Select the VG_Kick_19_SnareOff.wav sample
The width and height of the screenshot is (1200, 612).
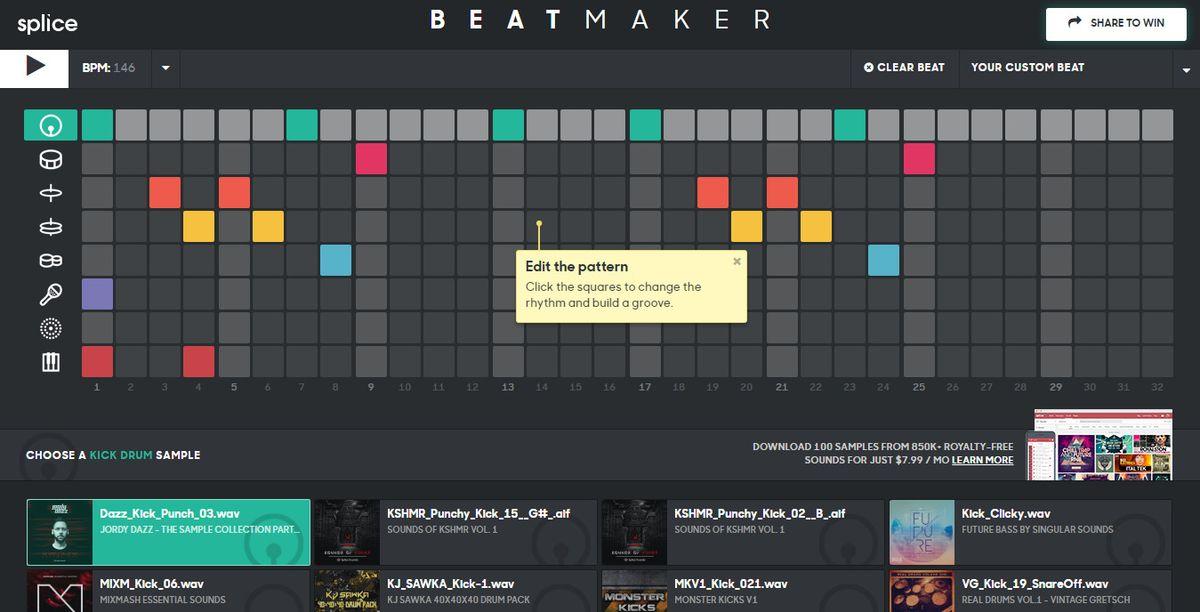coord(1030,591)
